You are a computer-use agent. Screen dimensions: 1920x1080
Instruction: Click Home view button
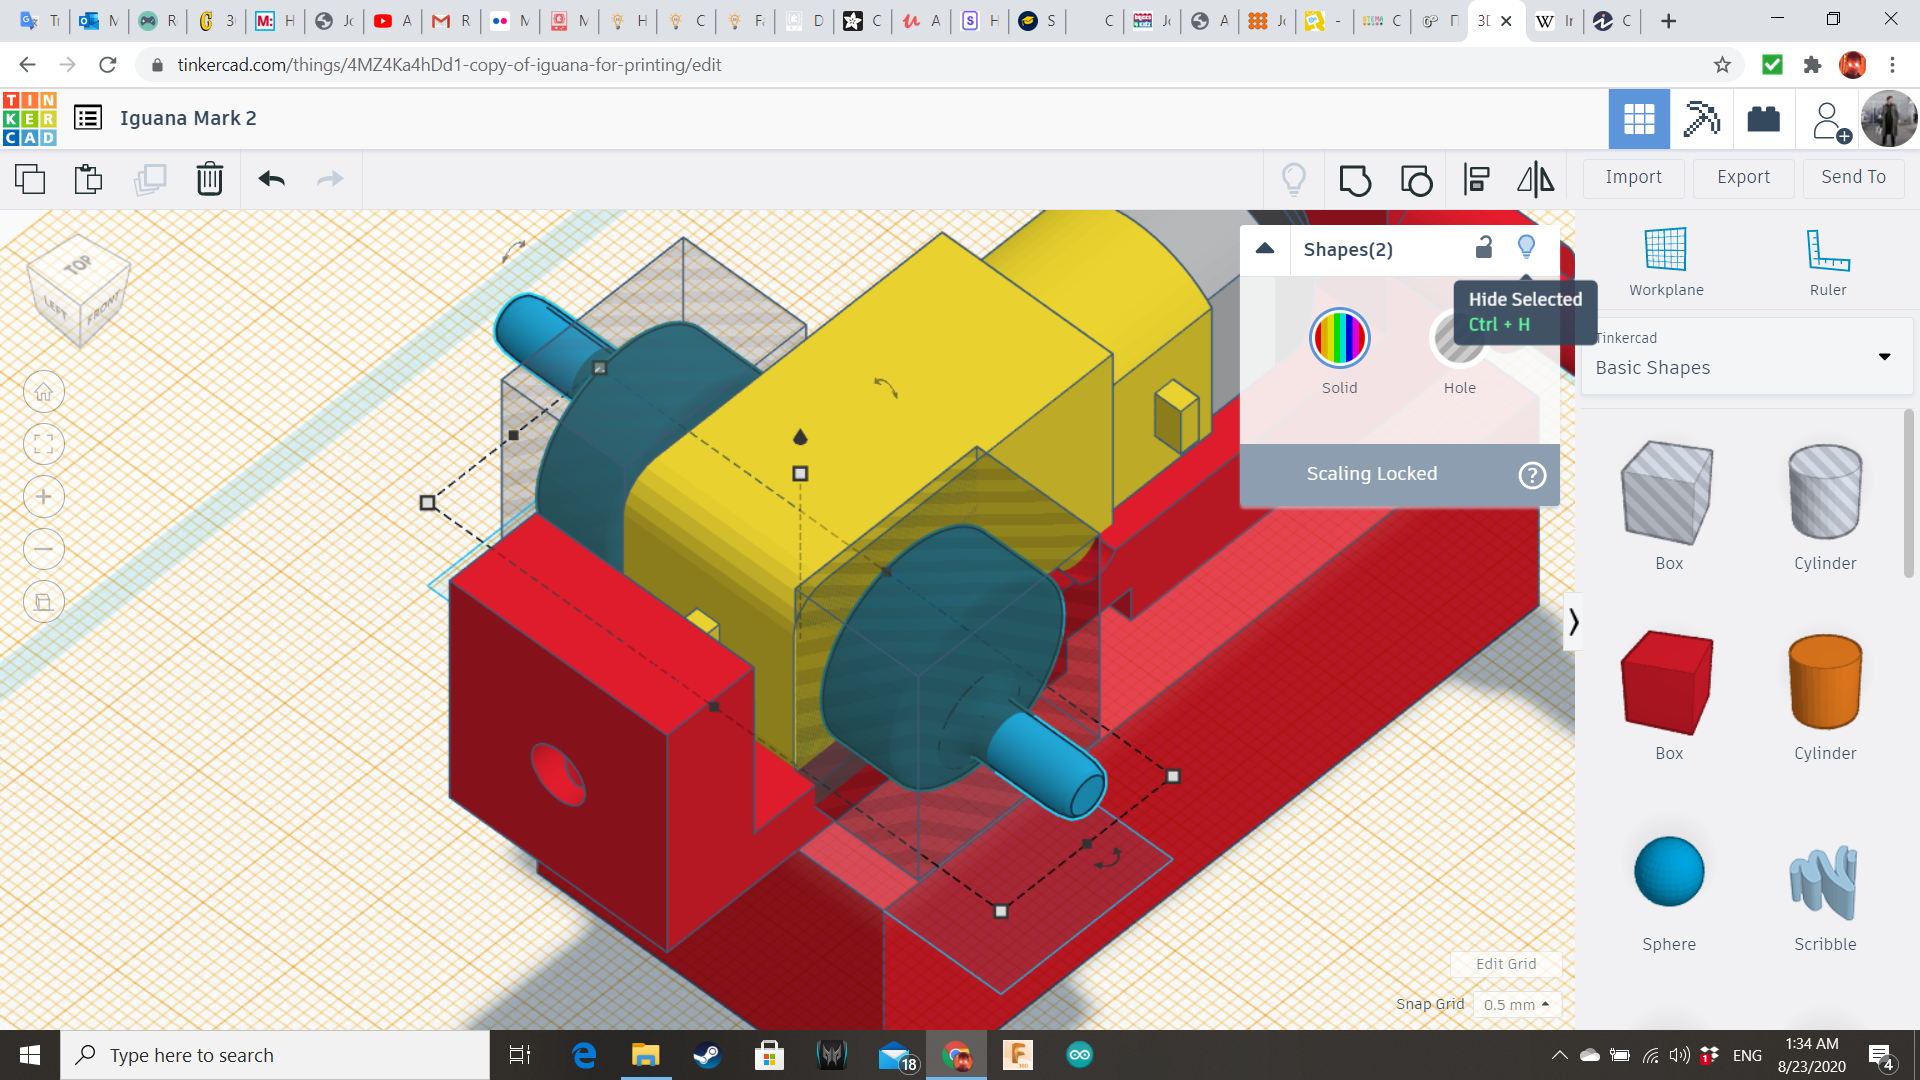click(44, 392)
